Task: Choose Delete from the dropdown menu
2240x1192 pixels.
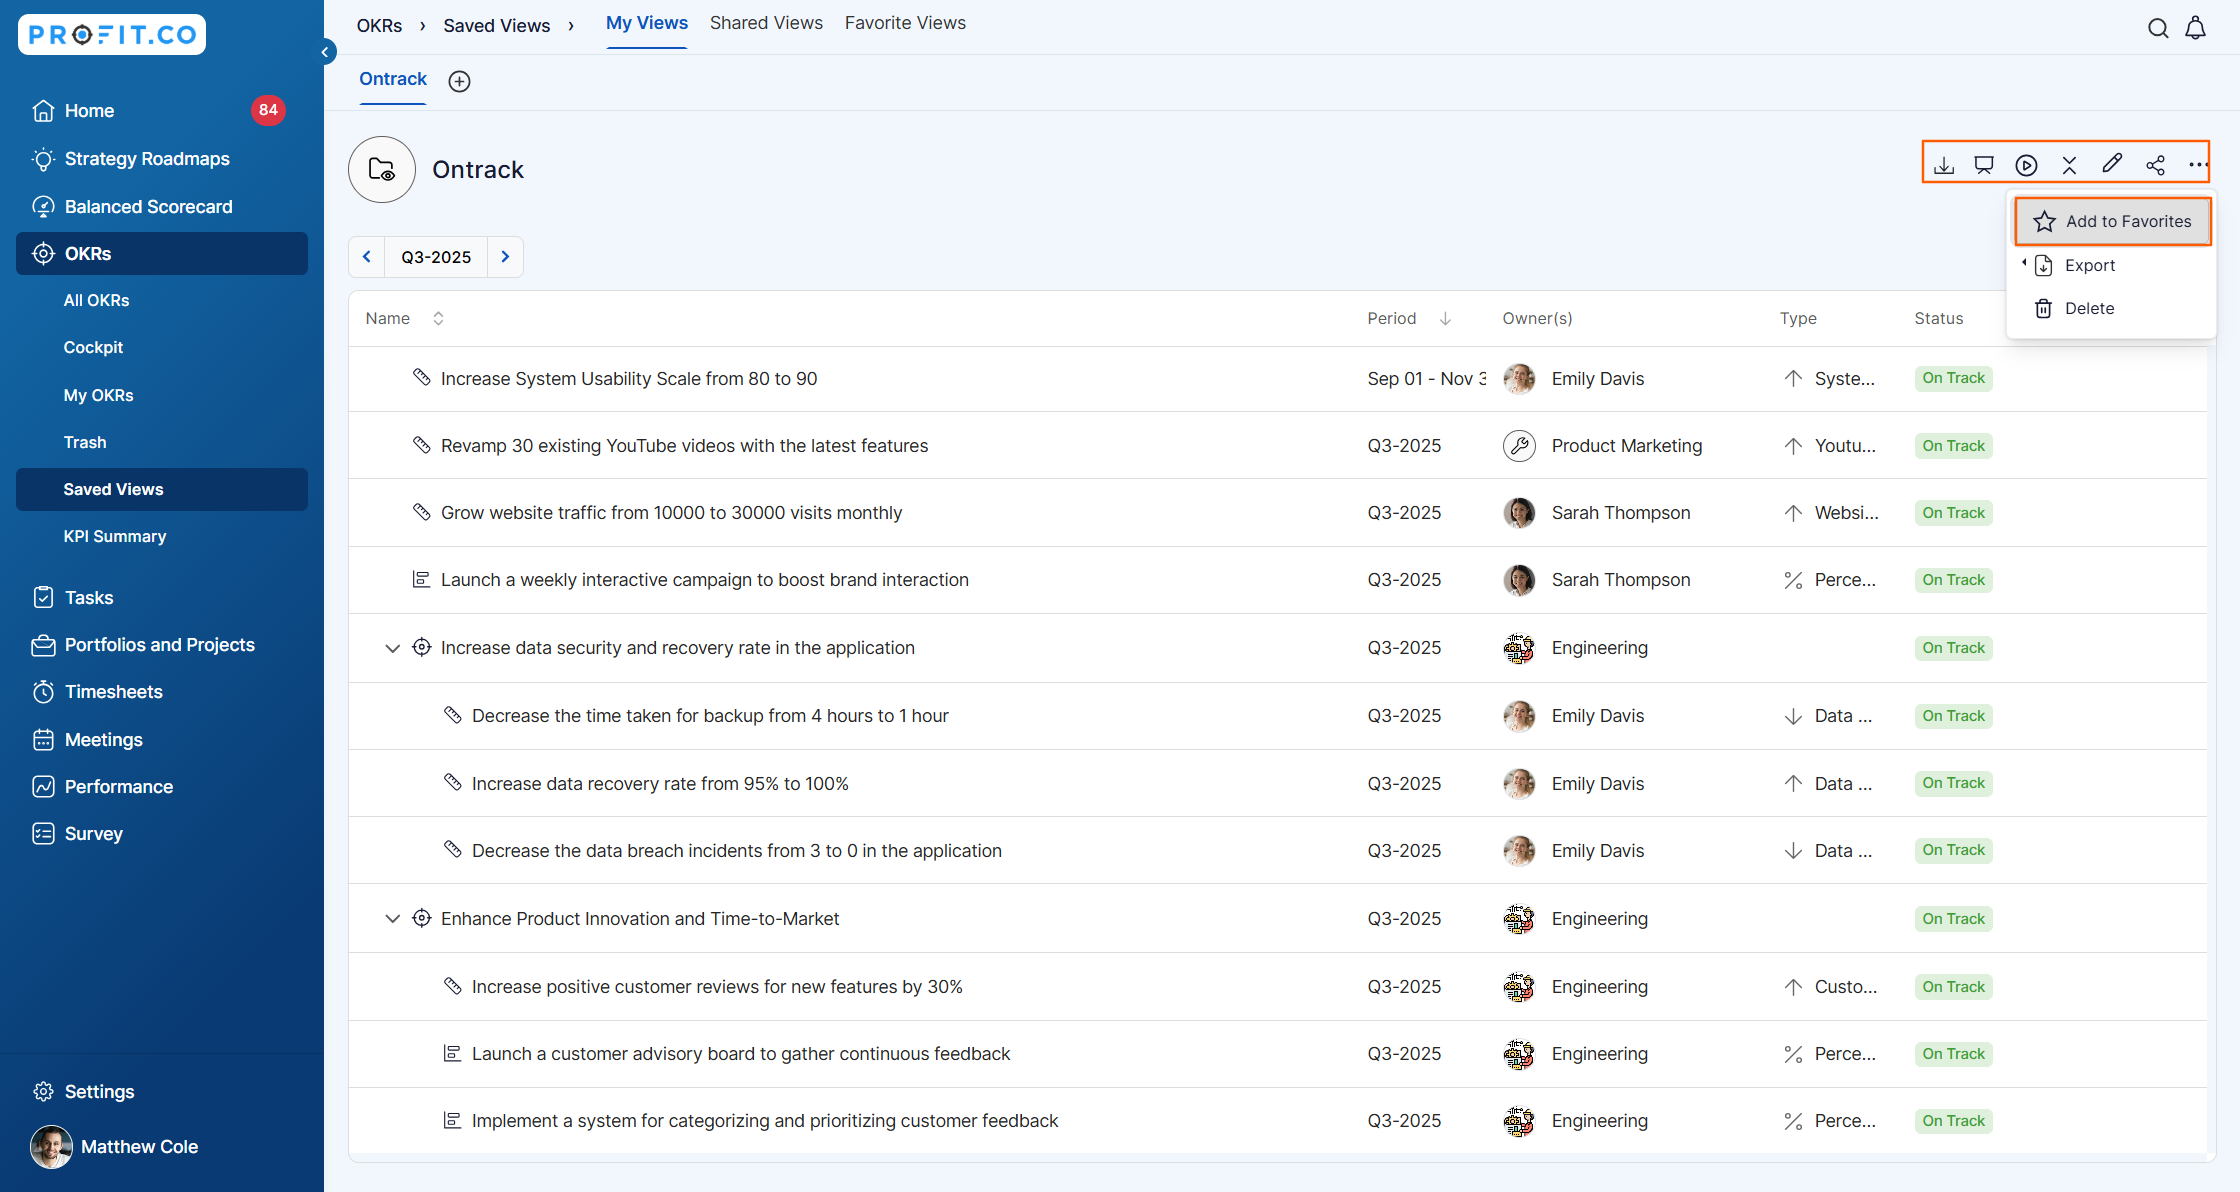Action: tap(2088, 309)
